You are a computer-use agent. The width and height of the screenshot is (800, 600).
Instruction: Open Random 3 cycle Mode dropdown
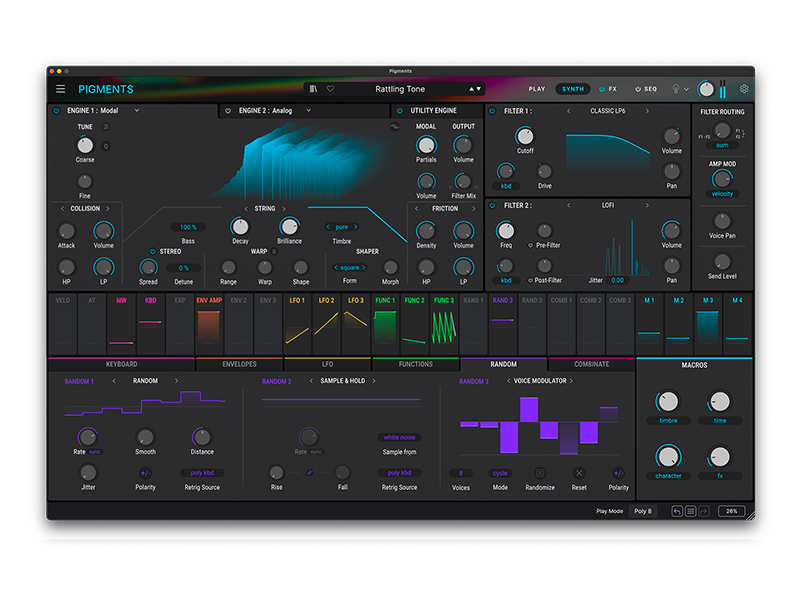coord(500,473)
